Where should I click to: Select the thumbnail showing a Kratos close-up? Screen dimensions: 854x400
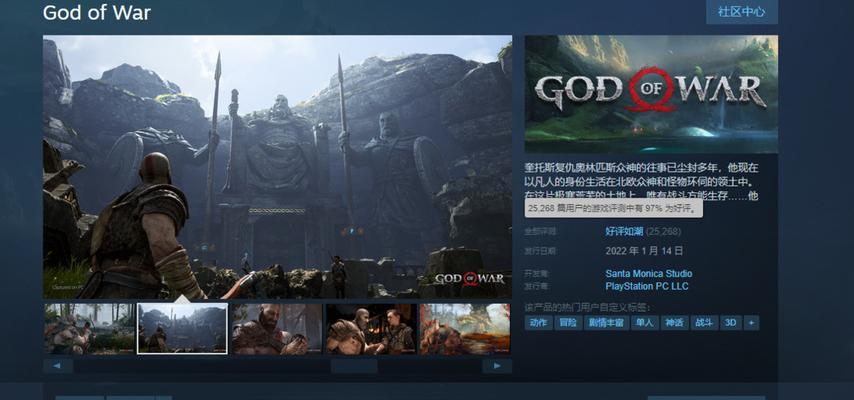pos(277,329)
